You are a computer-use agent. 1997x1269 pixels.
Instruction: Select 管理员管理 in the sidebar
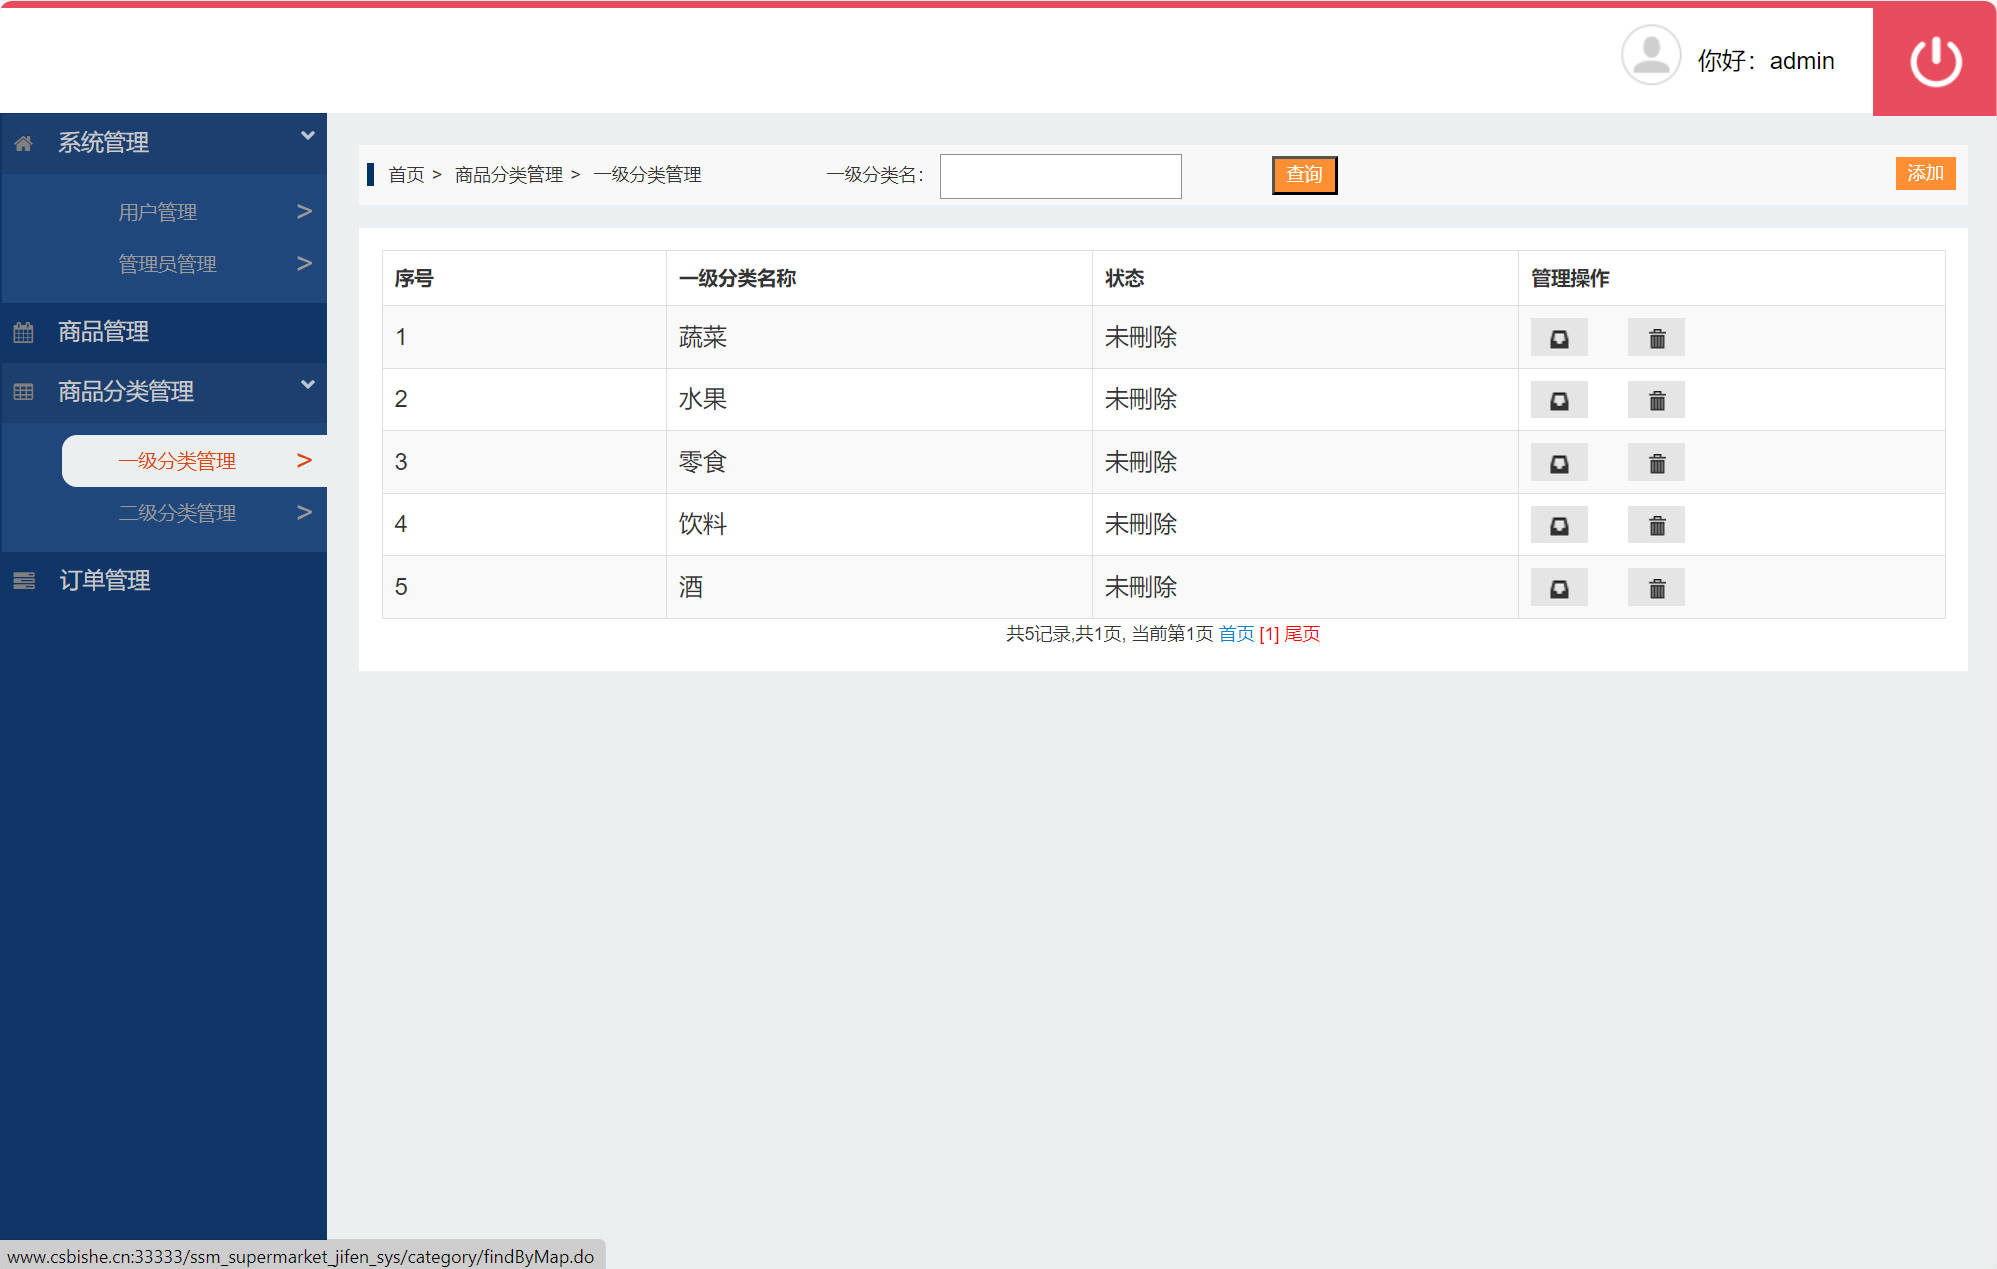click(x=167, y=263)
